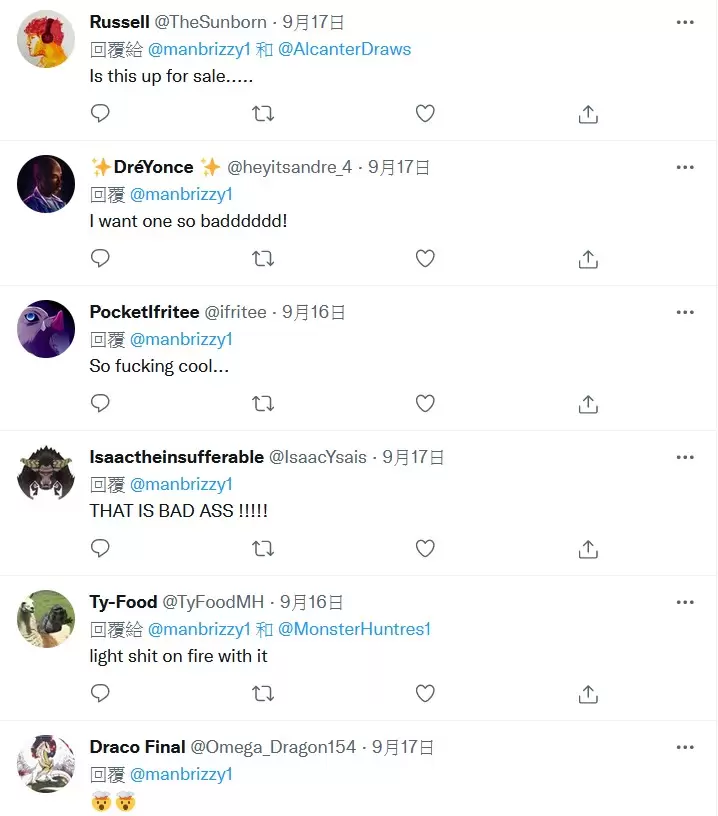The image size is (718, 816).
Task: Click the retweet icon on Russell's tweet
Action: click(262, 113)
